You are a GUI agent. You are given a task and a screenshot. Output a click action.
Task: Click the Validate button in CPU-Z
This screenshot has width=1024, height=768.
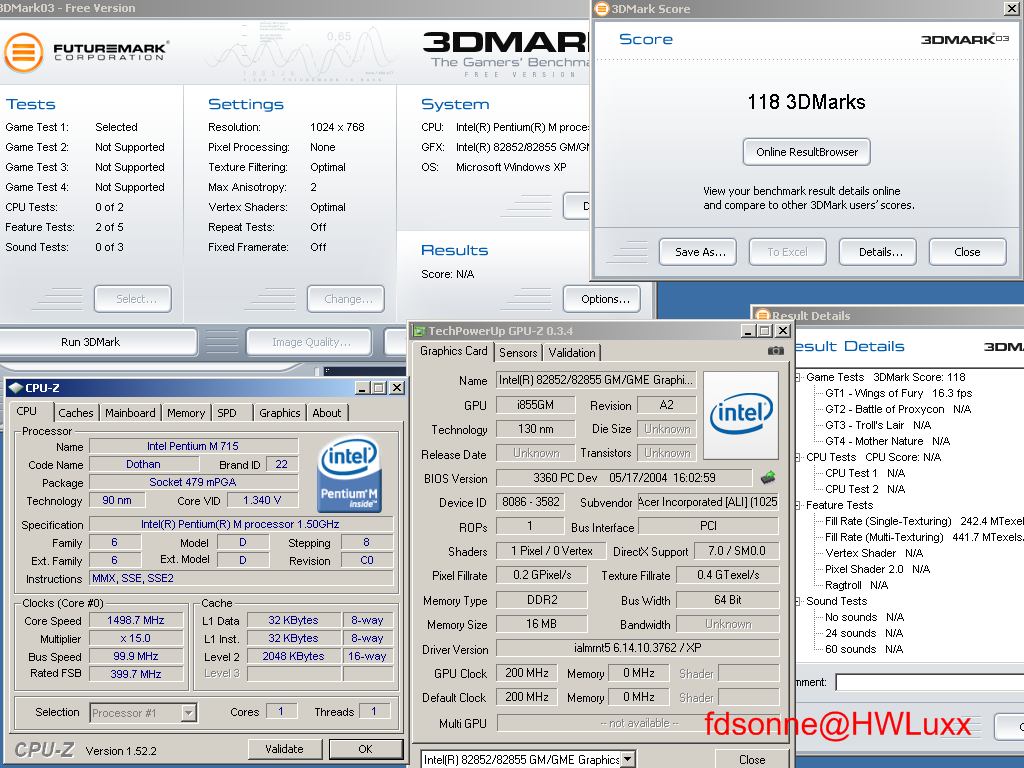tap(285, 749)
